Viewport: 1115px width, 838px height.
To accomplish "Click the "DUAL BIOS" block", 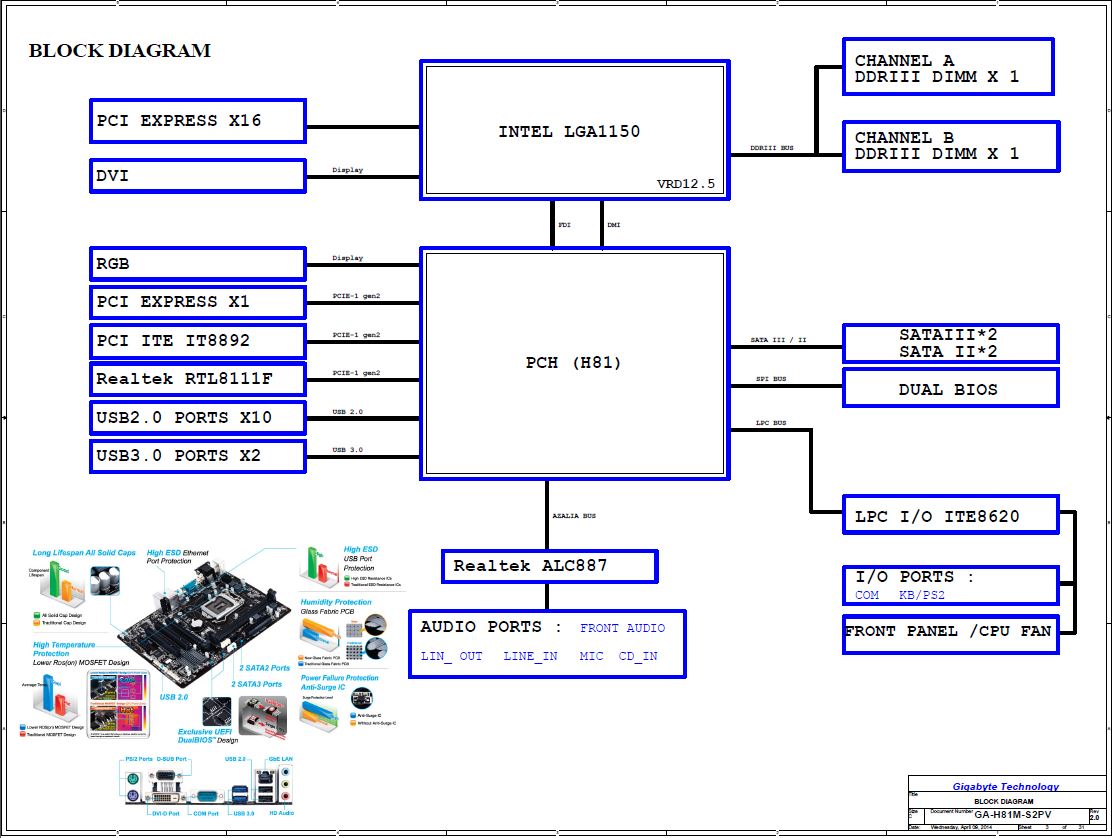I will [950, 388].
